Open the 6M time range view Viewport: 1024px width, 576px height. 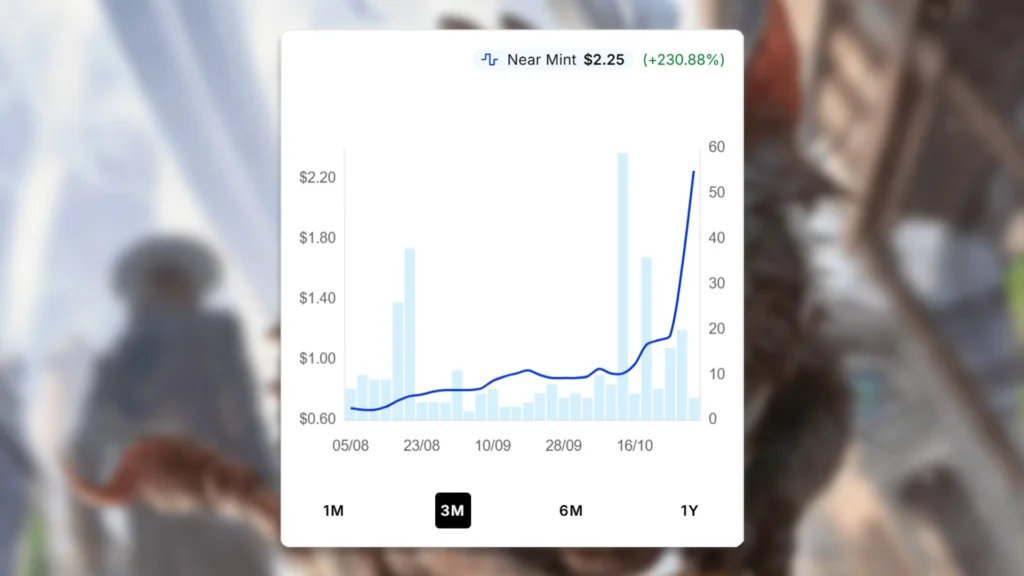(x=570, y=510)
